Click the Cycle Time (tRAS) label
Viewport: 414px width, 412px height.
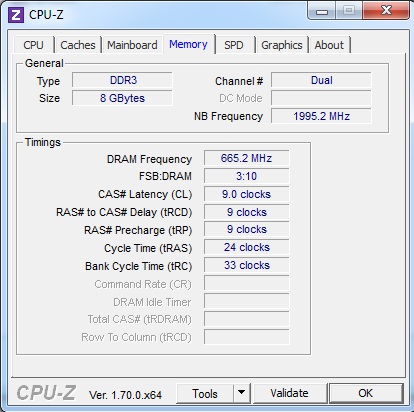[148, 248]
